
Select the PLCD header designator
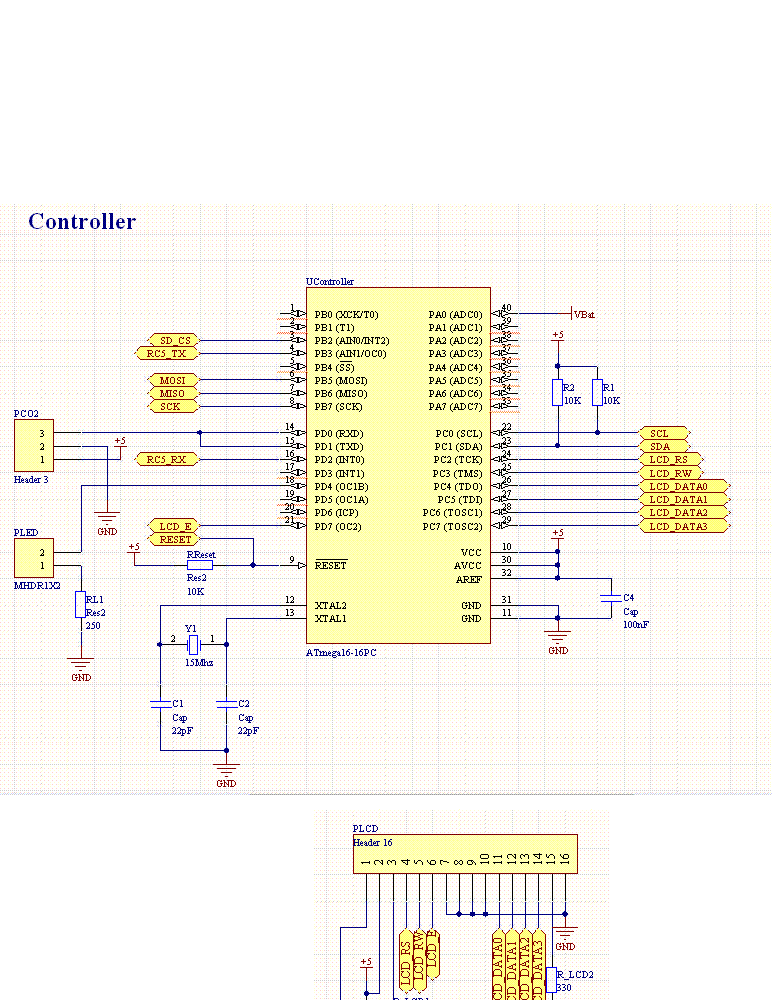tap(366, 828)
